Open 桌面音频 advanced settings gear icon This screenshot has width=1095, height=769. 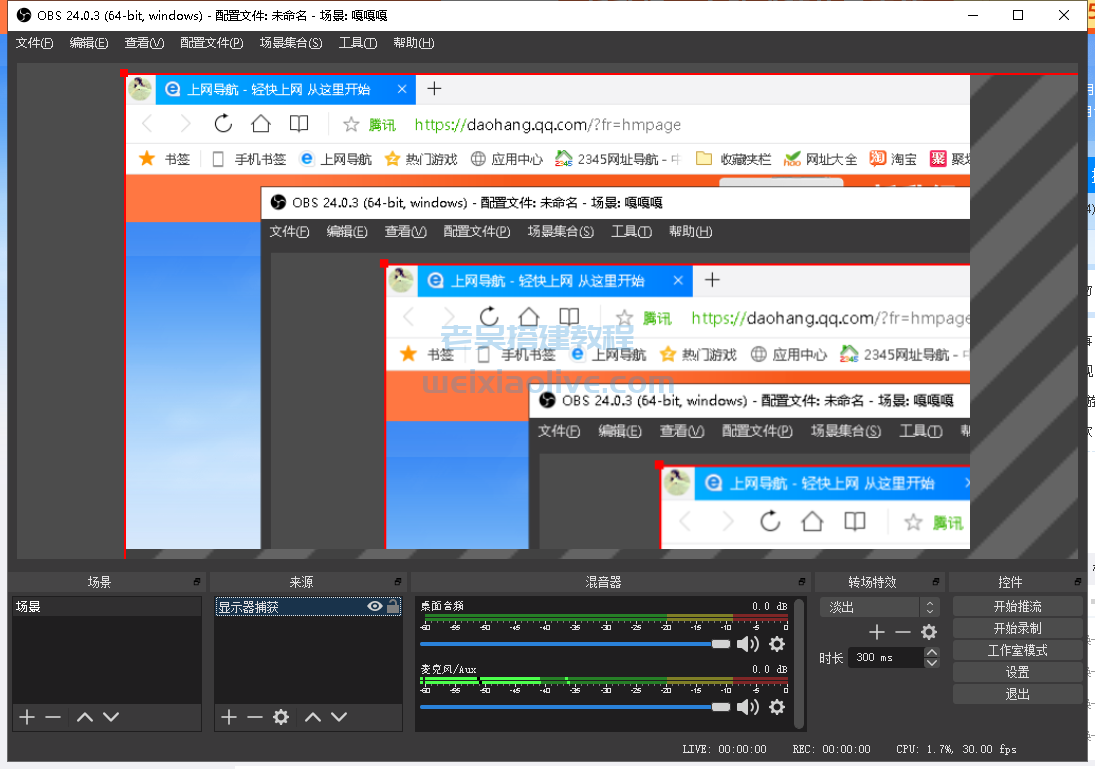point(777,643)
